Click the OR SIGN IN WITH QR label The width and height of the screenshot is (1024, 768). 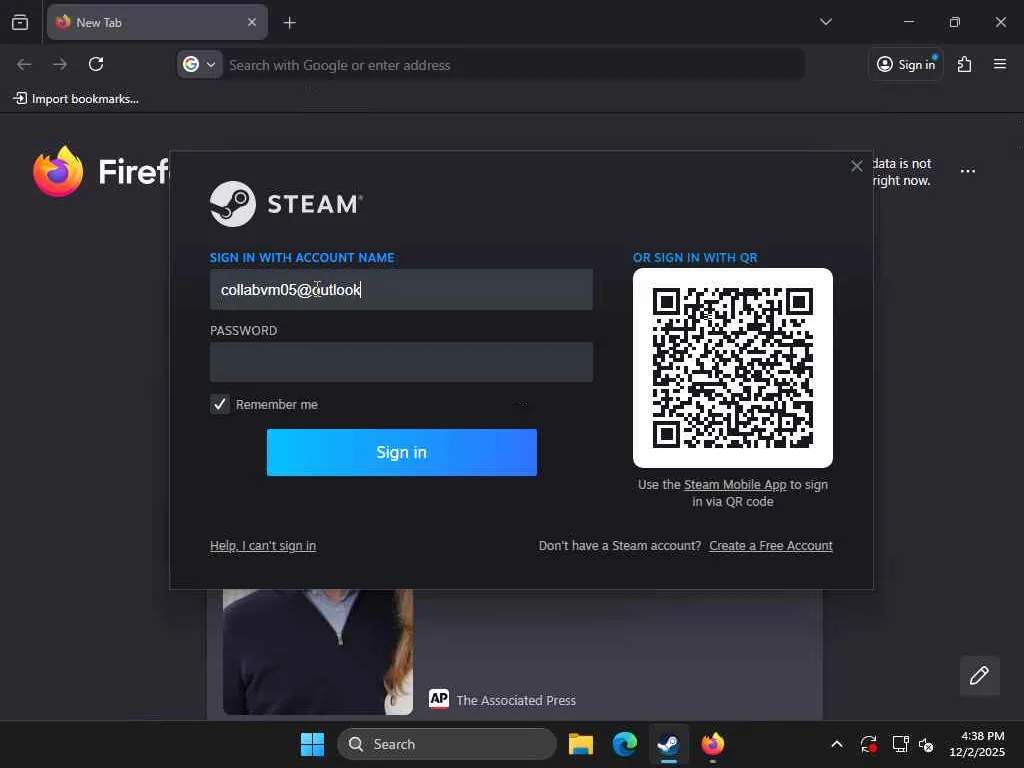click(x=695, y=257)
